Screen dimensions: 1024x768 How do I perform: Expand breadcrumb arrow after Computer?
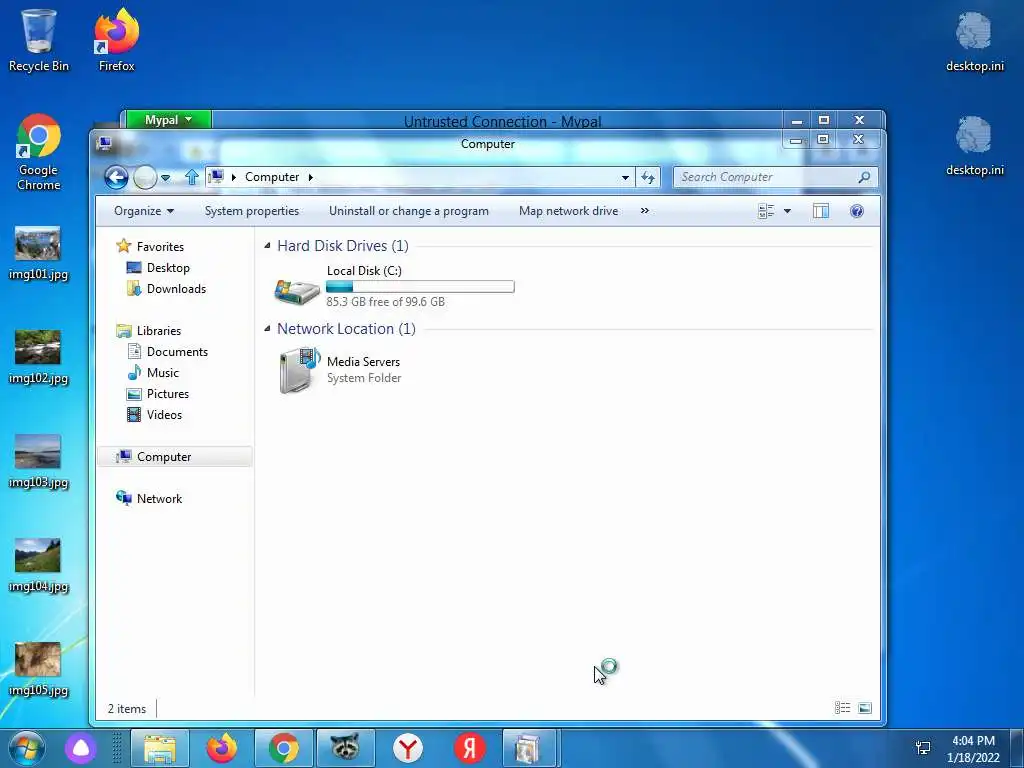point(311,177)
